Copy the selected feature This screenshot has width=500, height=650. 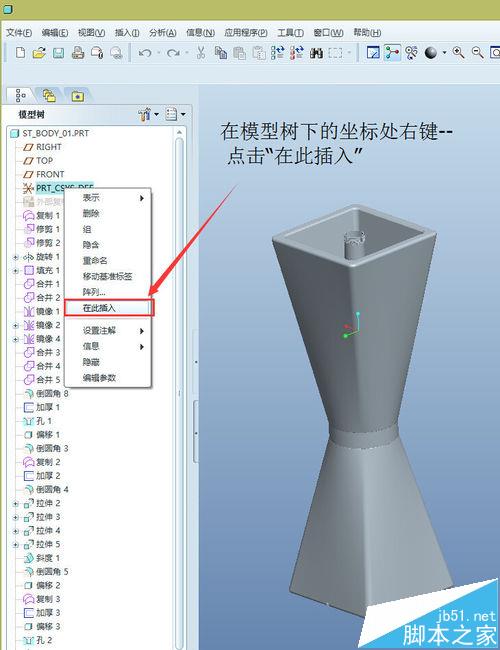click(220, 53)
